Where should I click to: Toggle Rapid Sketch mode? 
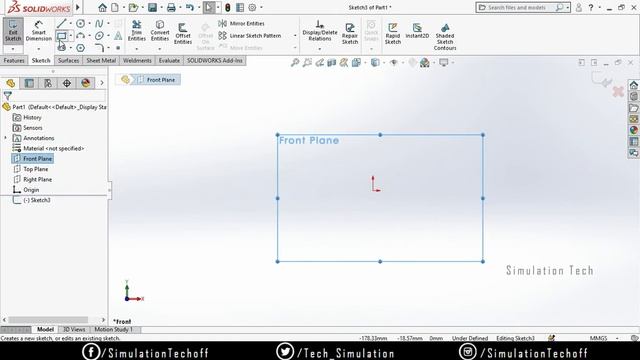393,33
